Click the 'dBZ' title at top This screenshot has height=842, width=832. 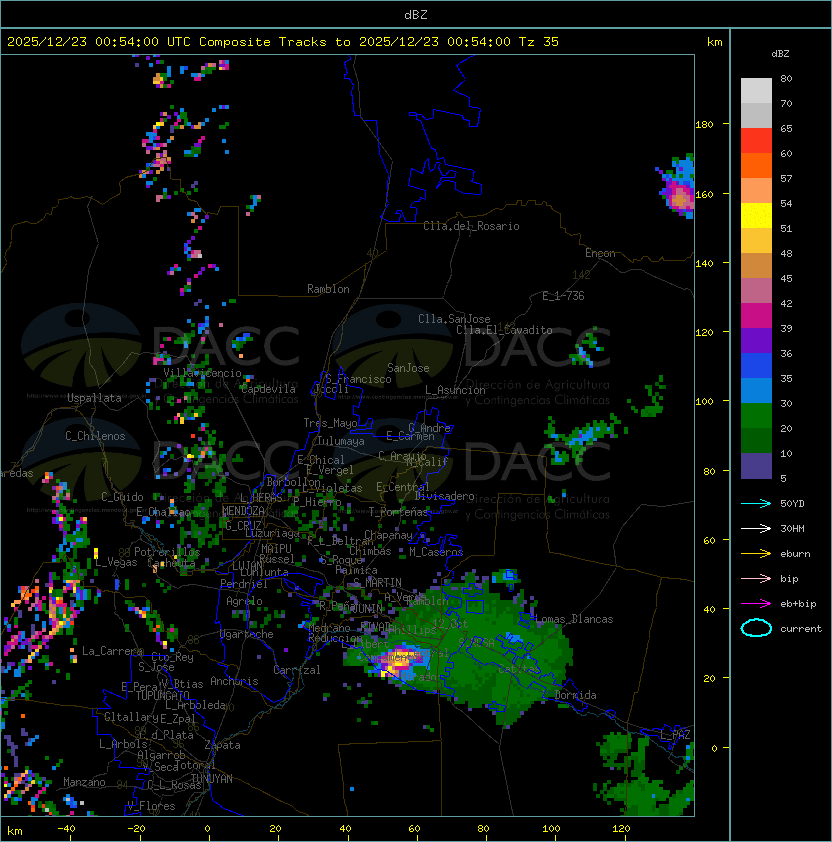point(416,14)
